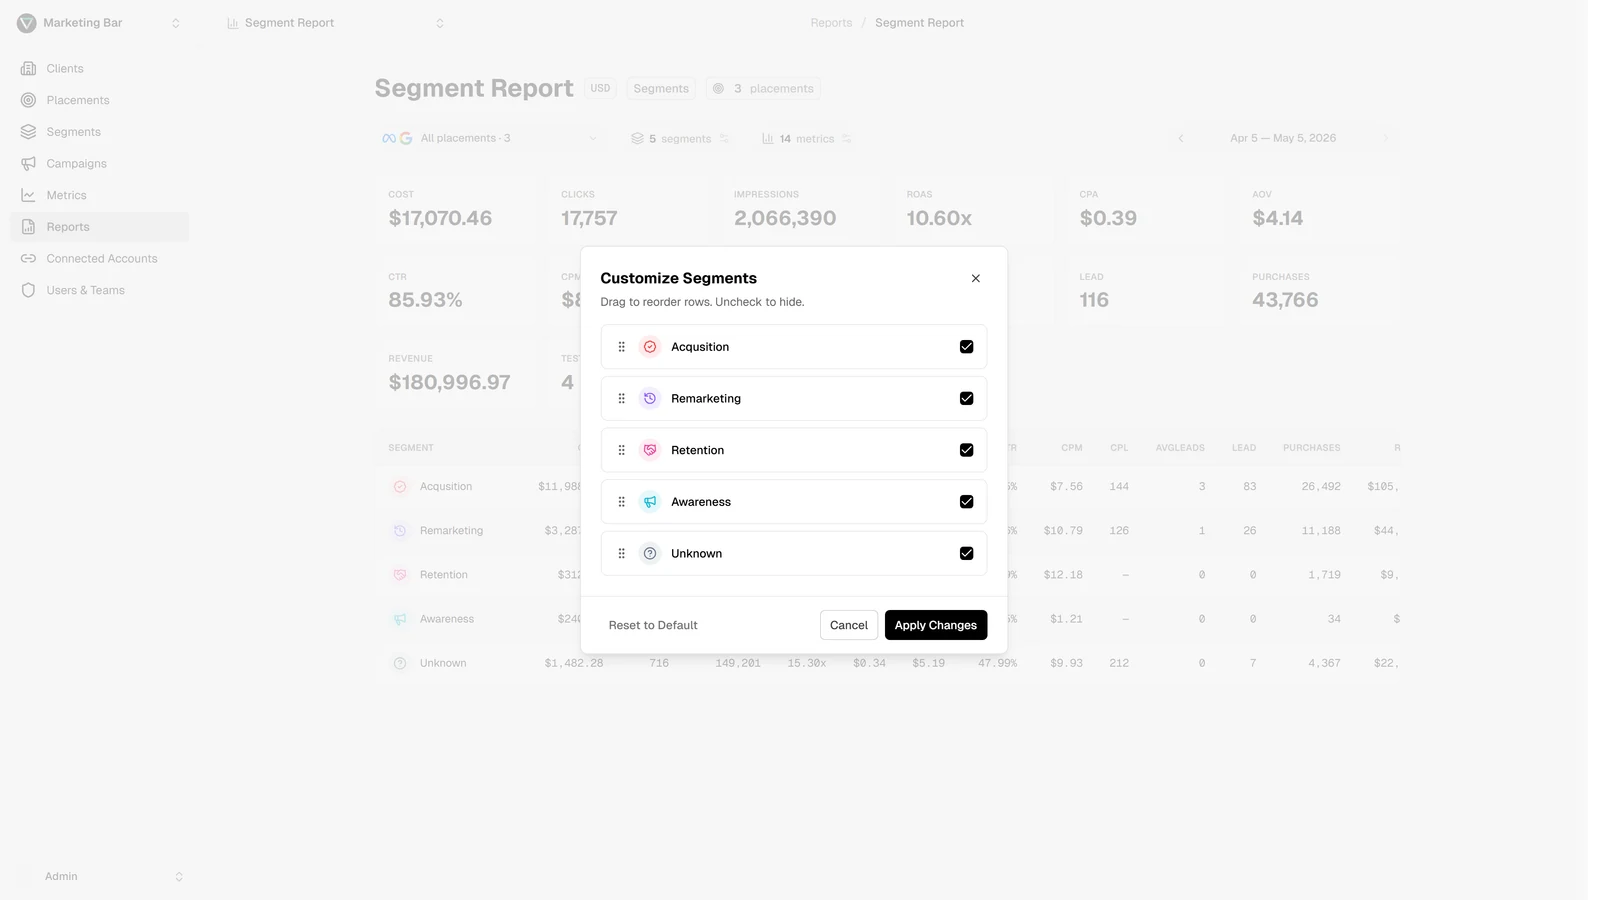The height and width of the screenshot is (900, 1600).
Task: Click the Acqusition row icon in table
Action: (x=400, y=487)
